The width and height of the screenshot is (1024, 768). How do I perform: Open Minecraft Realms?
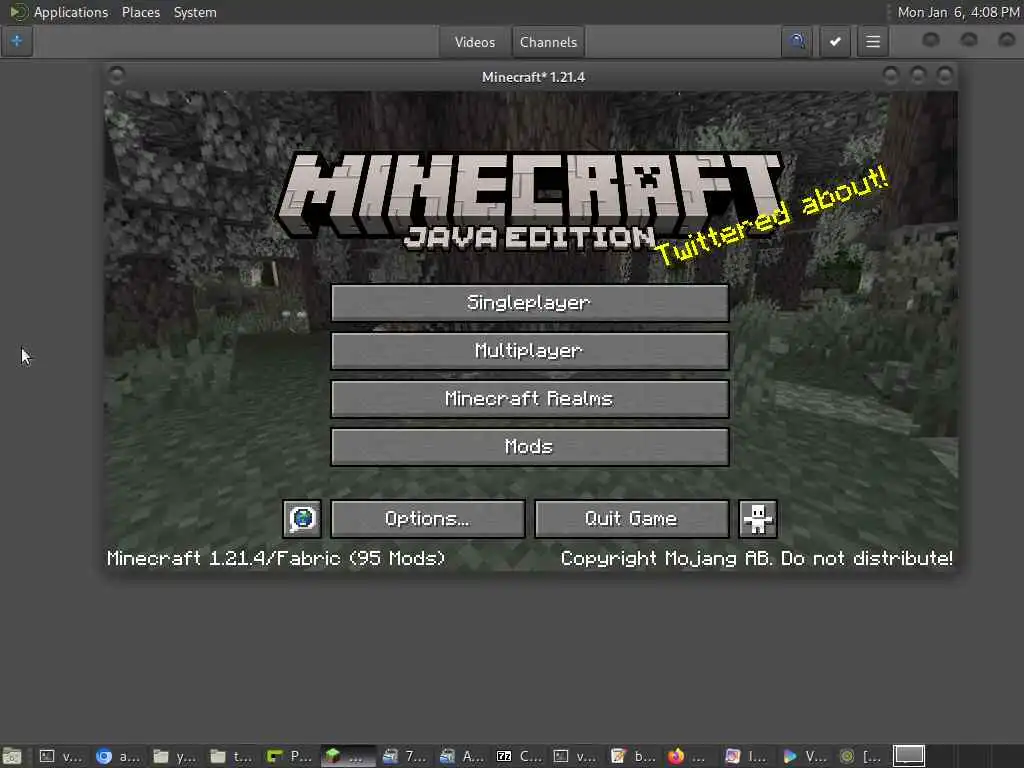click(530, 399)
